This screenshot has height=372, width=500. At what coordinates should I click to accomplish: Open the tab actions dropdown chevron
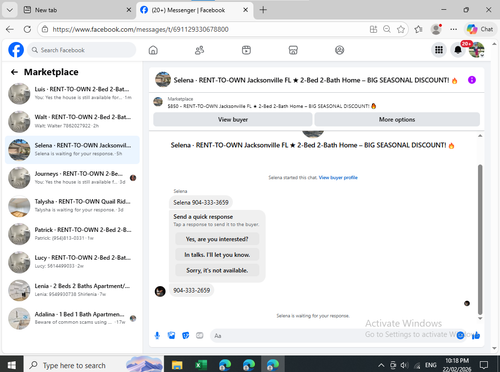(10, 10)
